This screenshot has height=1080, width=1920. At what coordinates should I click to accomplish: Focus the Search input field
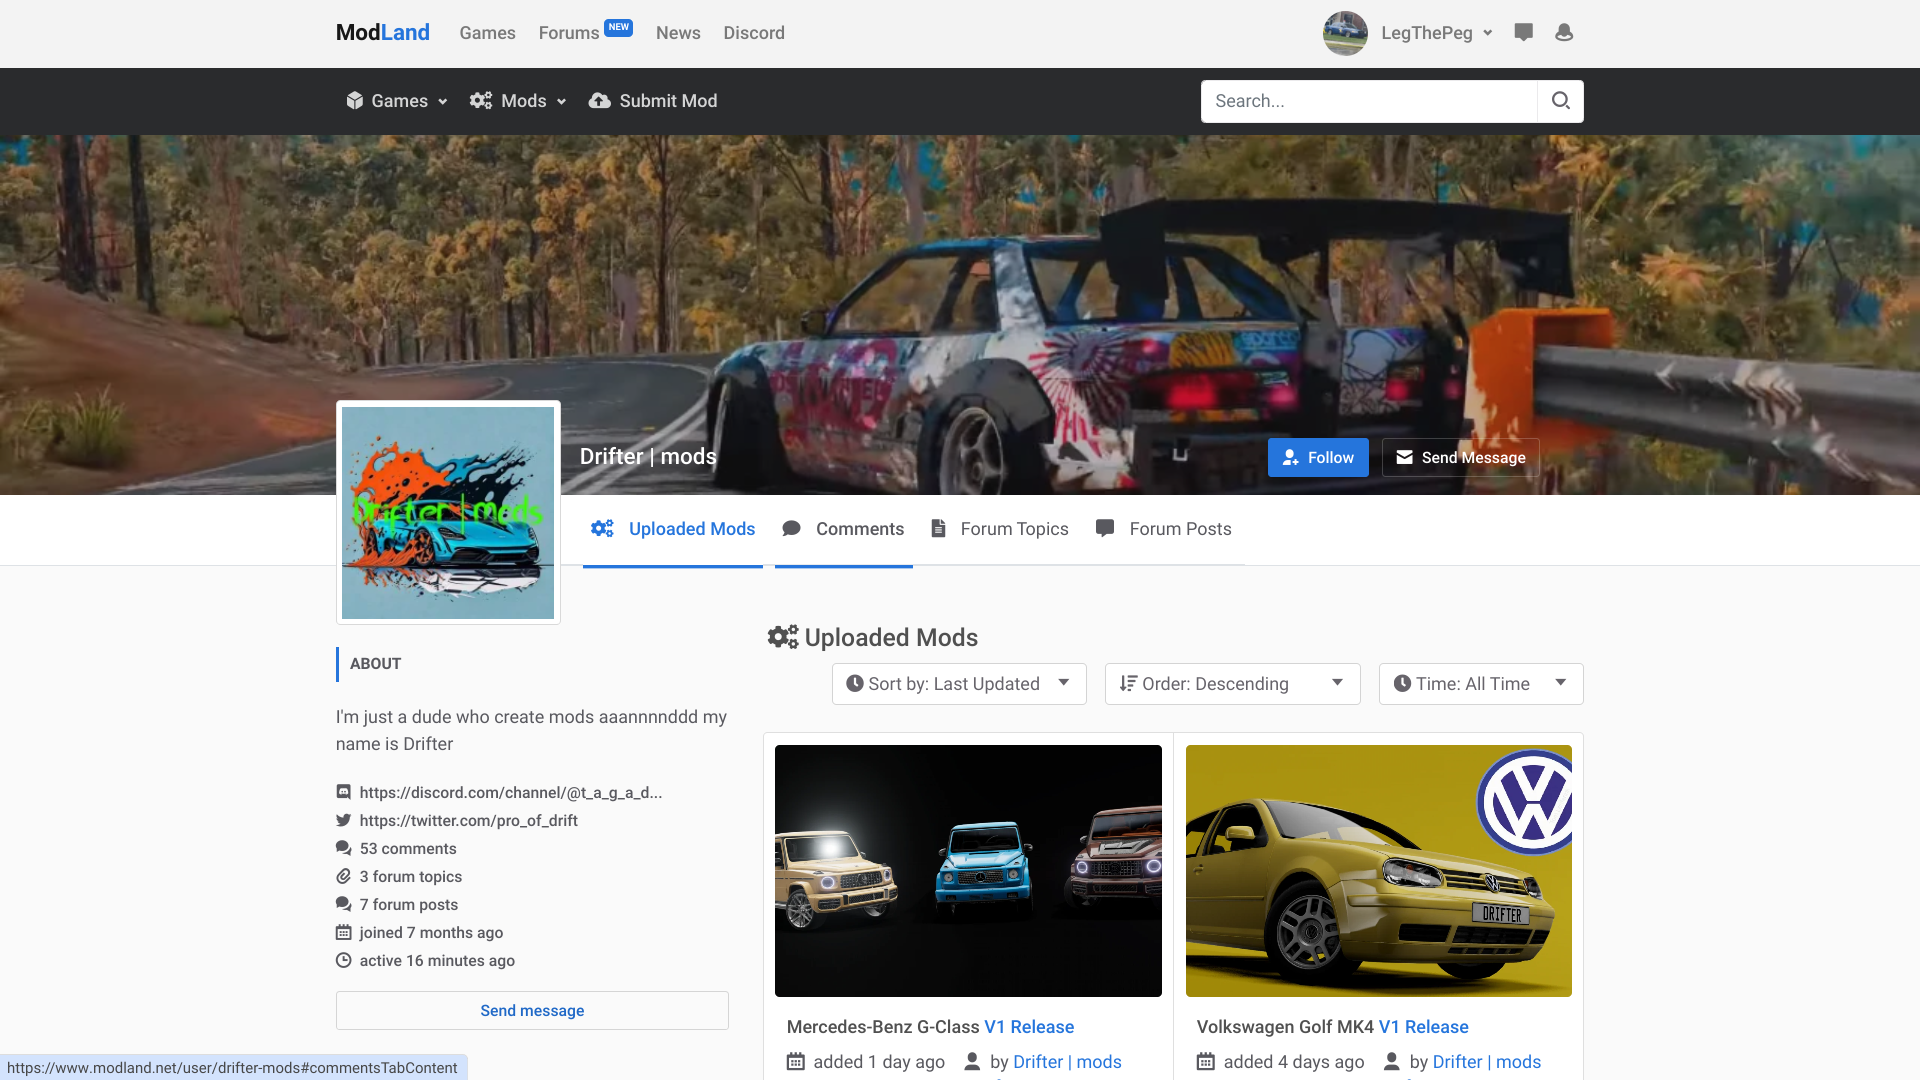(x=1369, y=101)
